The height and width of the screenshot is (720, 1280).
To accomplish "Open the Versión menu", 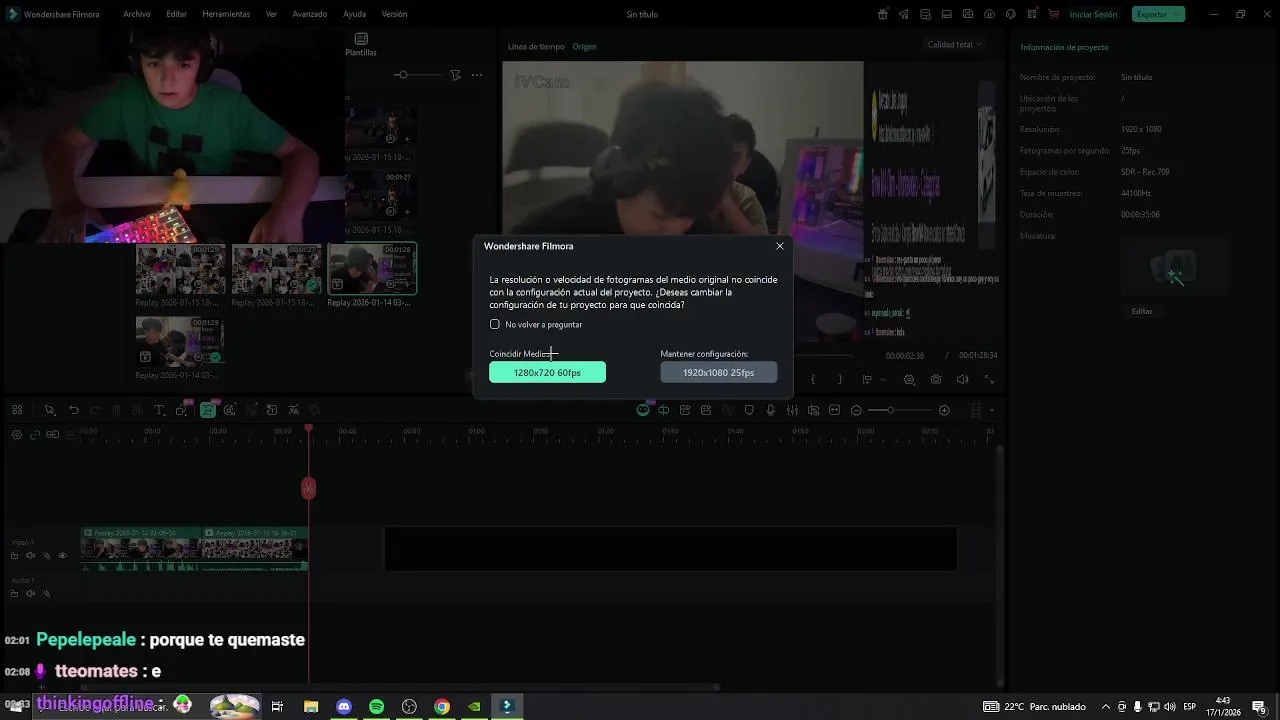I will pyautogui.click(x=394, y=14).
